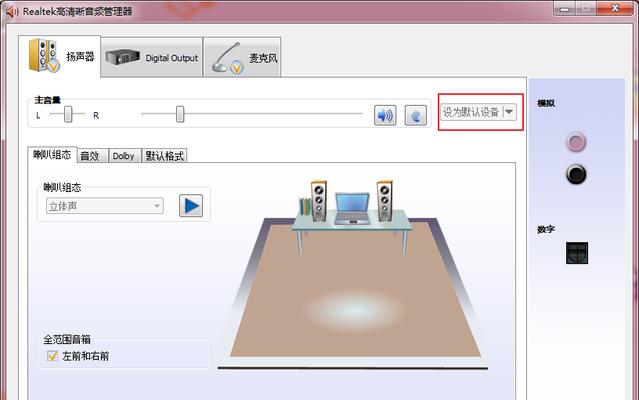
Task: Expand the 设为默认设备 dropdown arrow
Action: coord(509,112)
